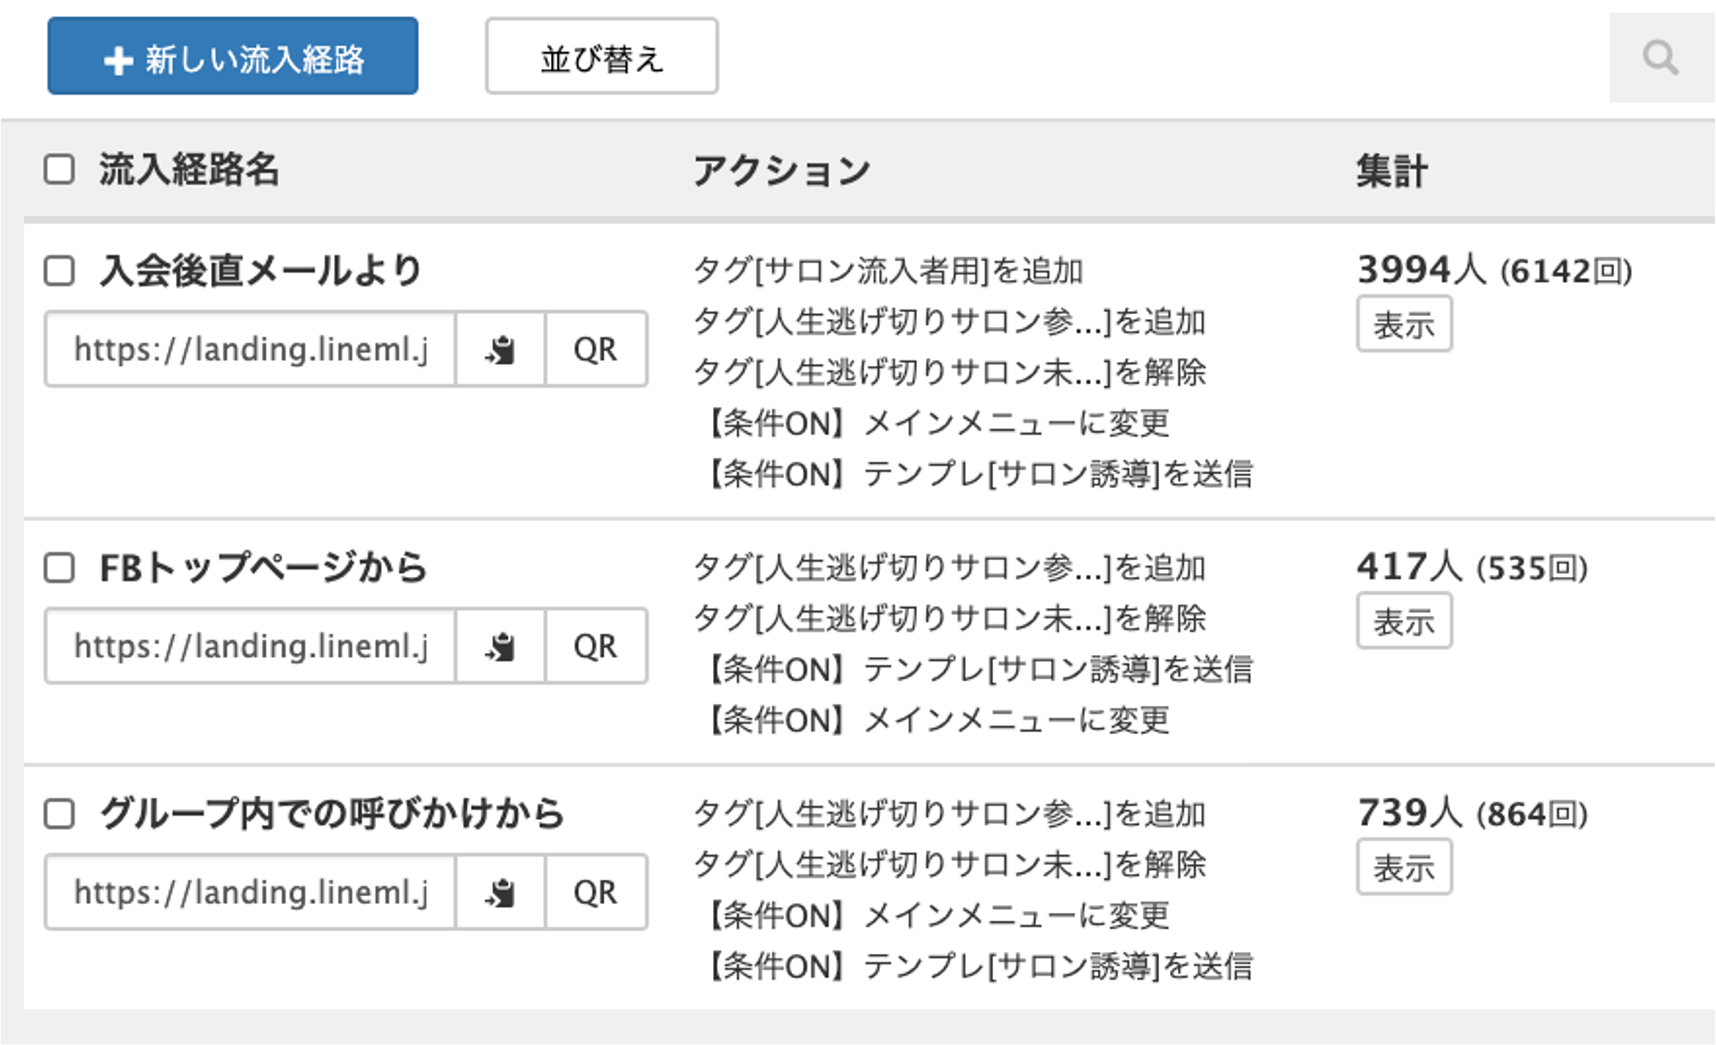1716x1045 pixels.
Task: Click 表示 button under 417人
Action: pyautogui.click(x=1404, y=621)
